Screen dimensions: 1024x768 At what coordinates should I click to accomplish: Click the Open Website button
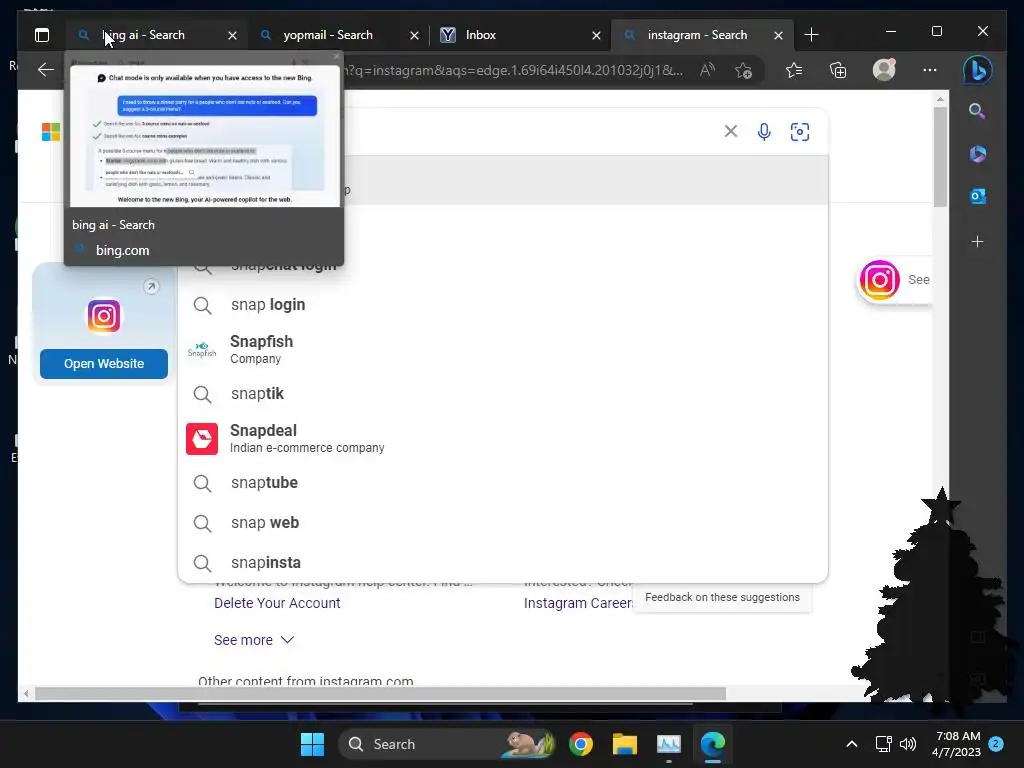(x=104, y=364)
